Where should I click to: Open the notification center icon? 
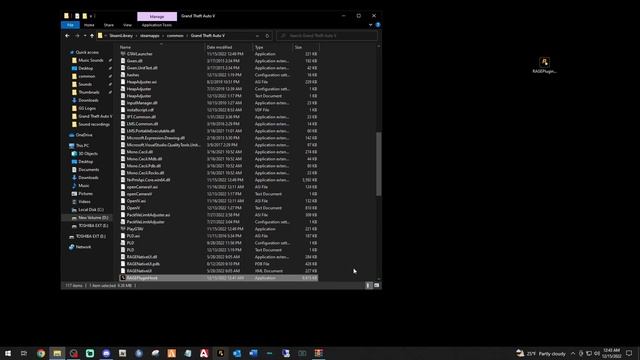point(629,353)
